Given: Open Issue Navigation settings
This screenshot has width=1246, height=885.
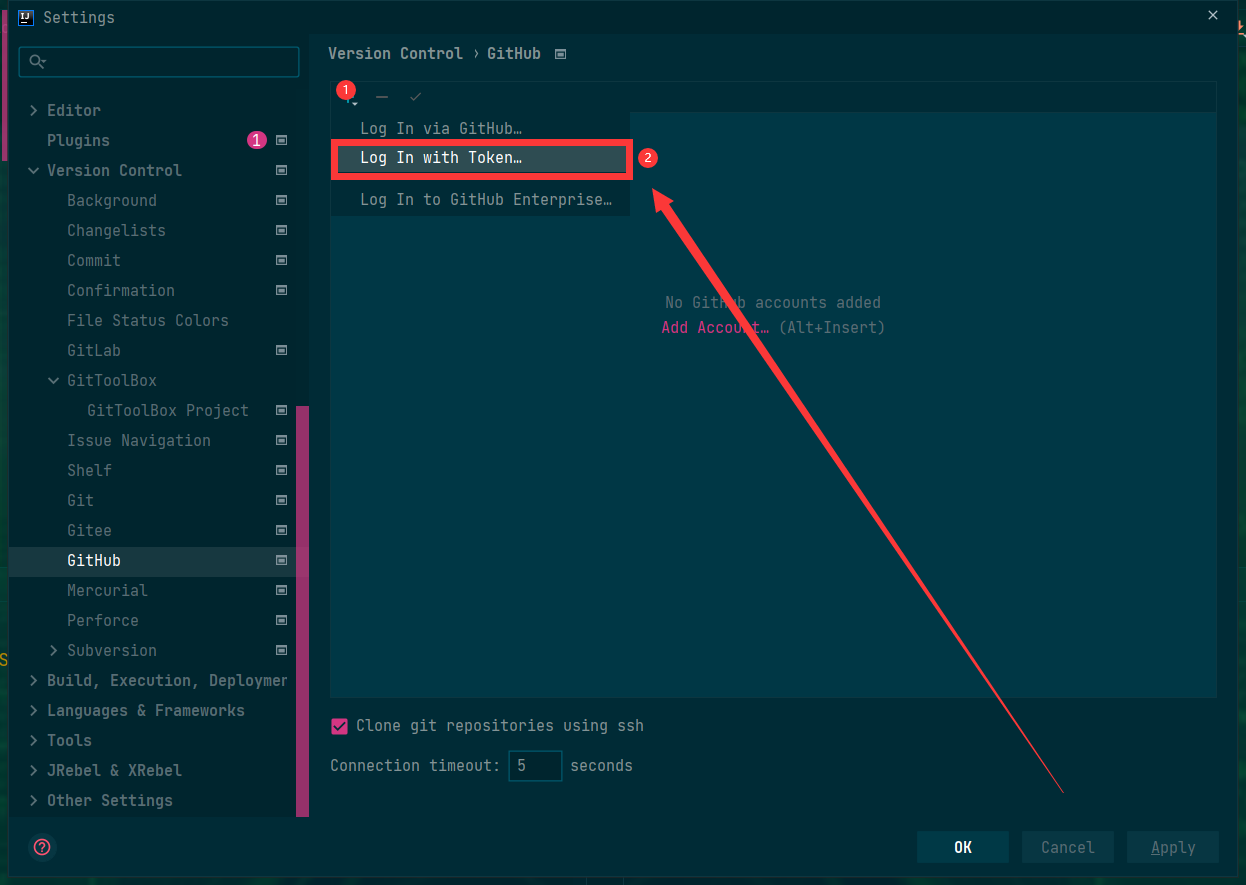Looking at the screenshot, I should (x=139, y=440).
